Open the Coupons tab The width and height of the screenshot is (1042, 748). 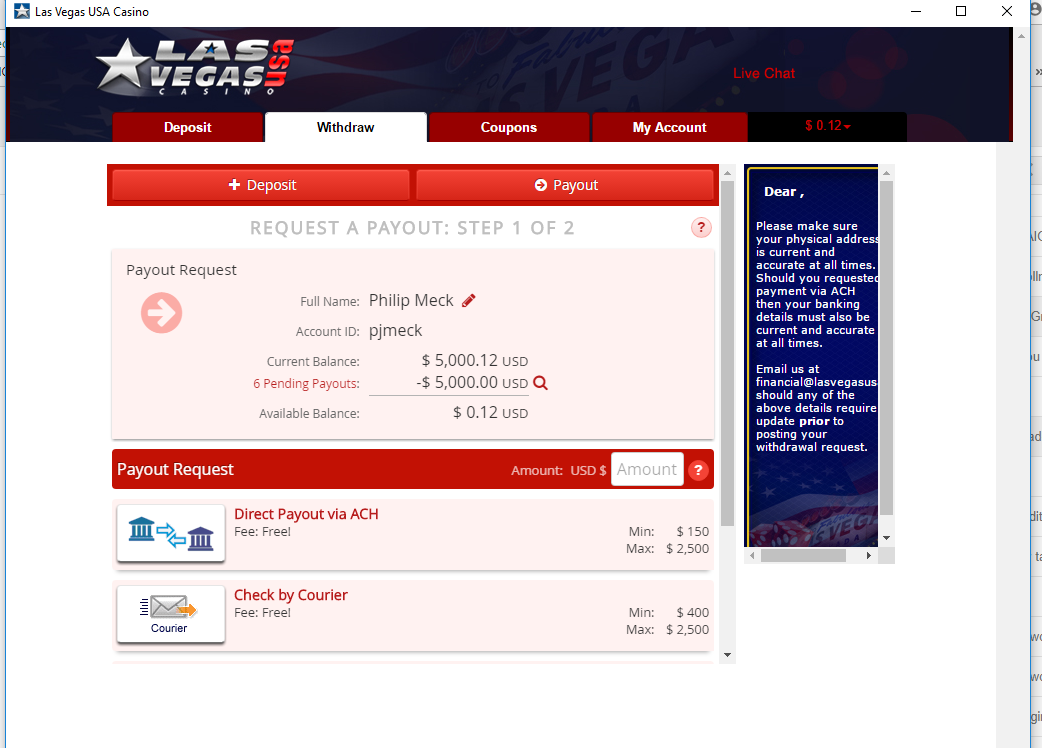509,128
